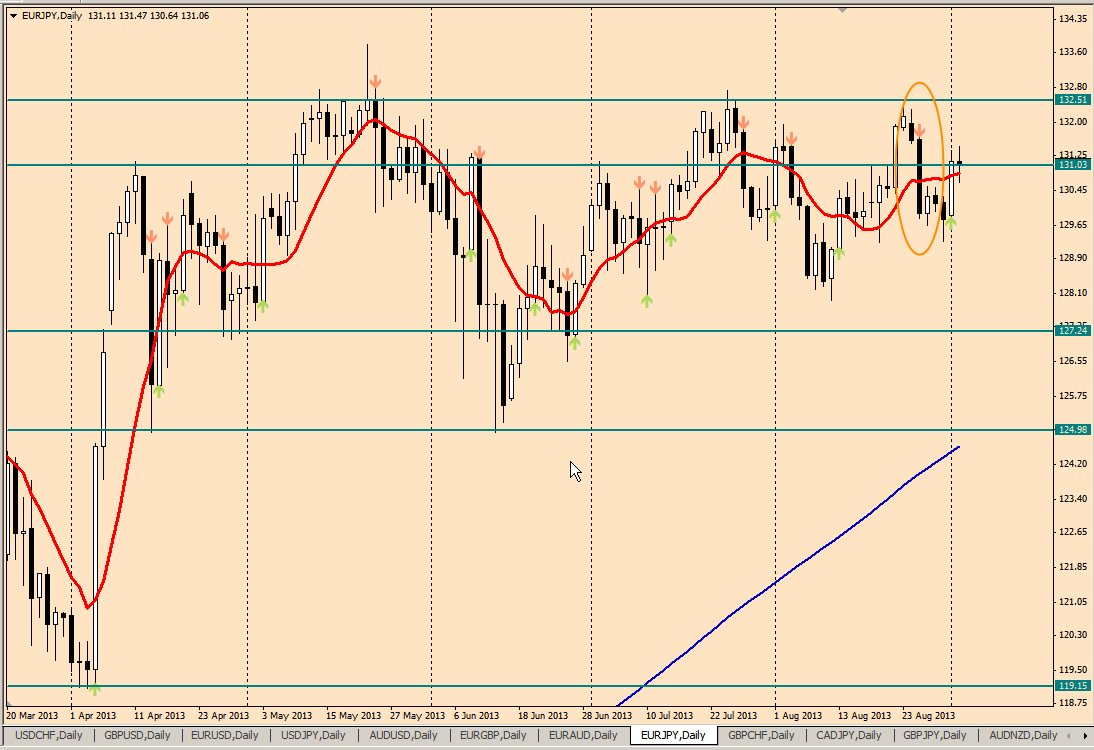1094x750 pixels.
Task: Click the 1 Aug 2013 date label
Action: [x=797, y=715]
